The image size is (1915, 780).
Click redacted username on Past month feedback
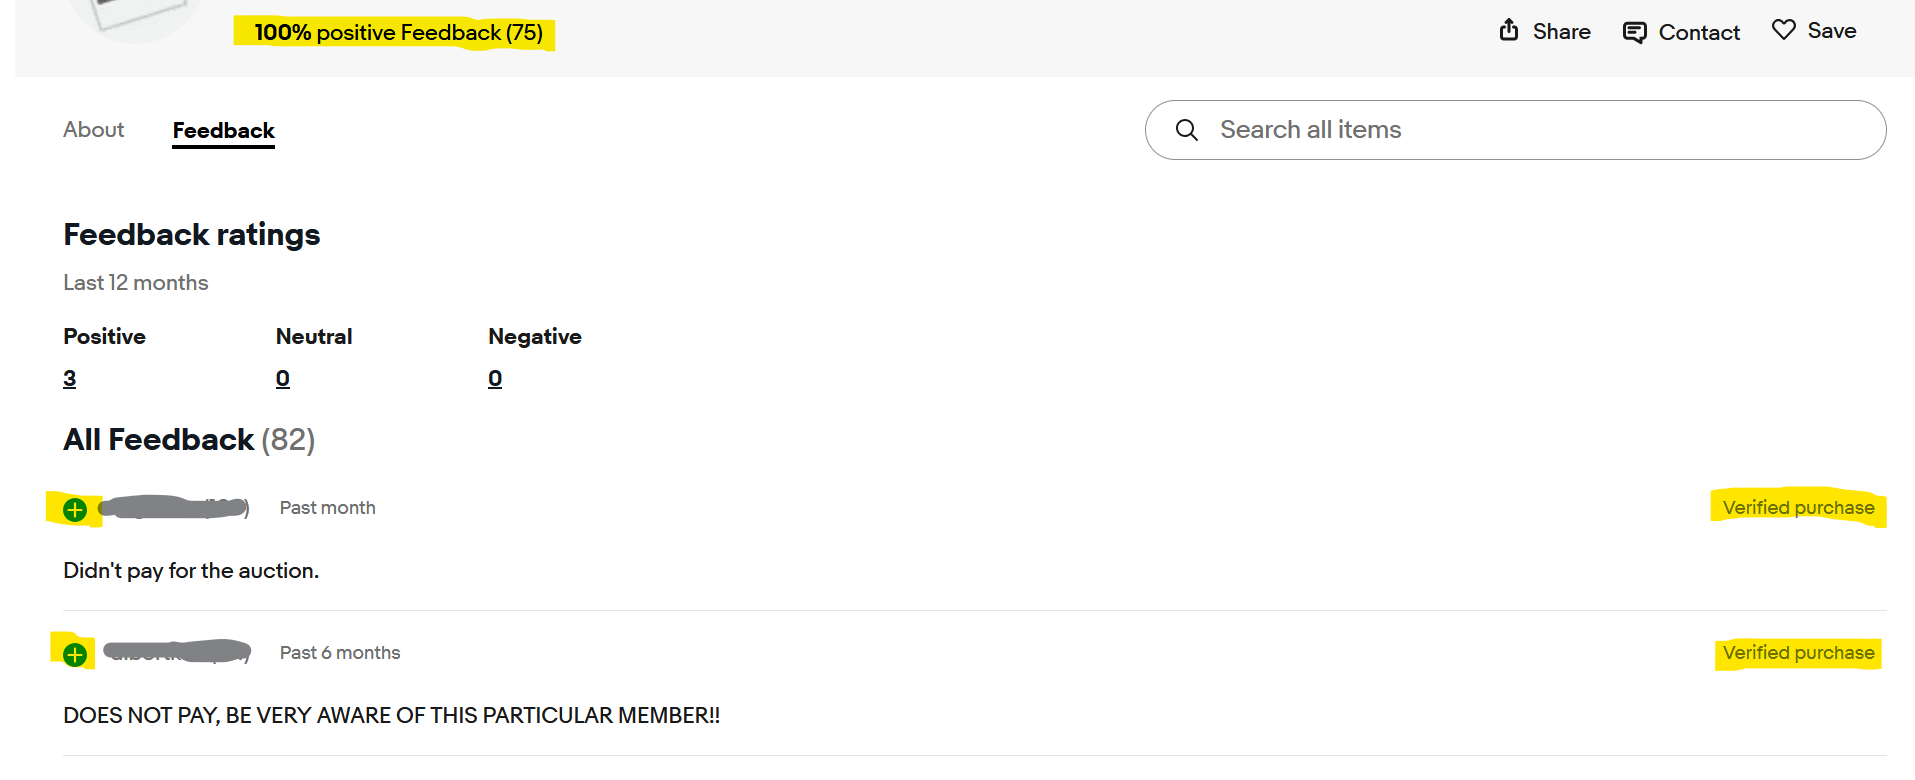pyautogui.click(x=173, y=508)
